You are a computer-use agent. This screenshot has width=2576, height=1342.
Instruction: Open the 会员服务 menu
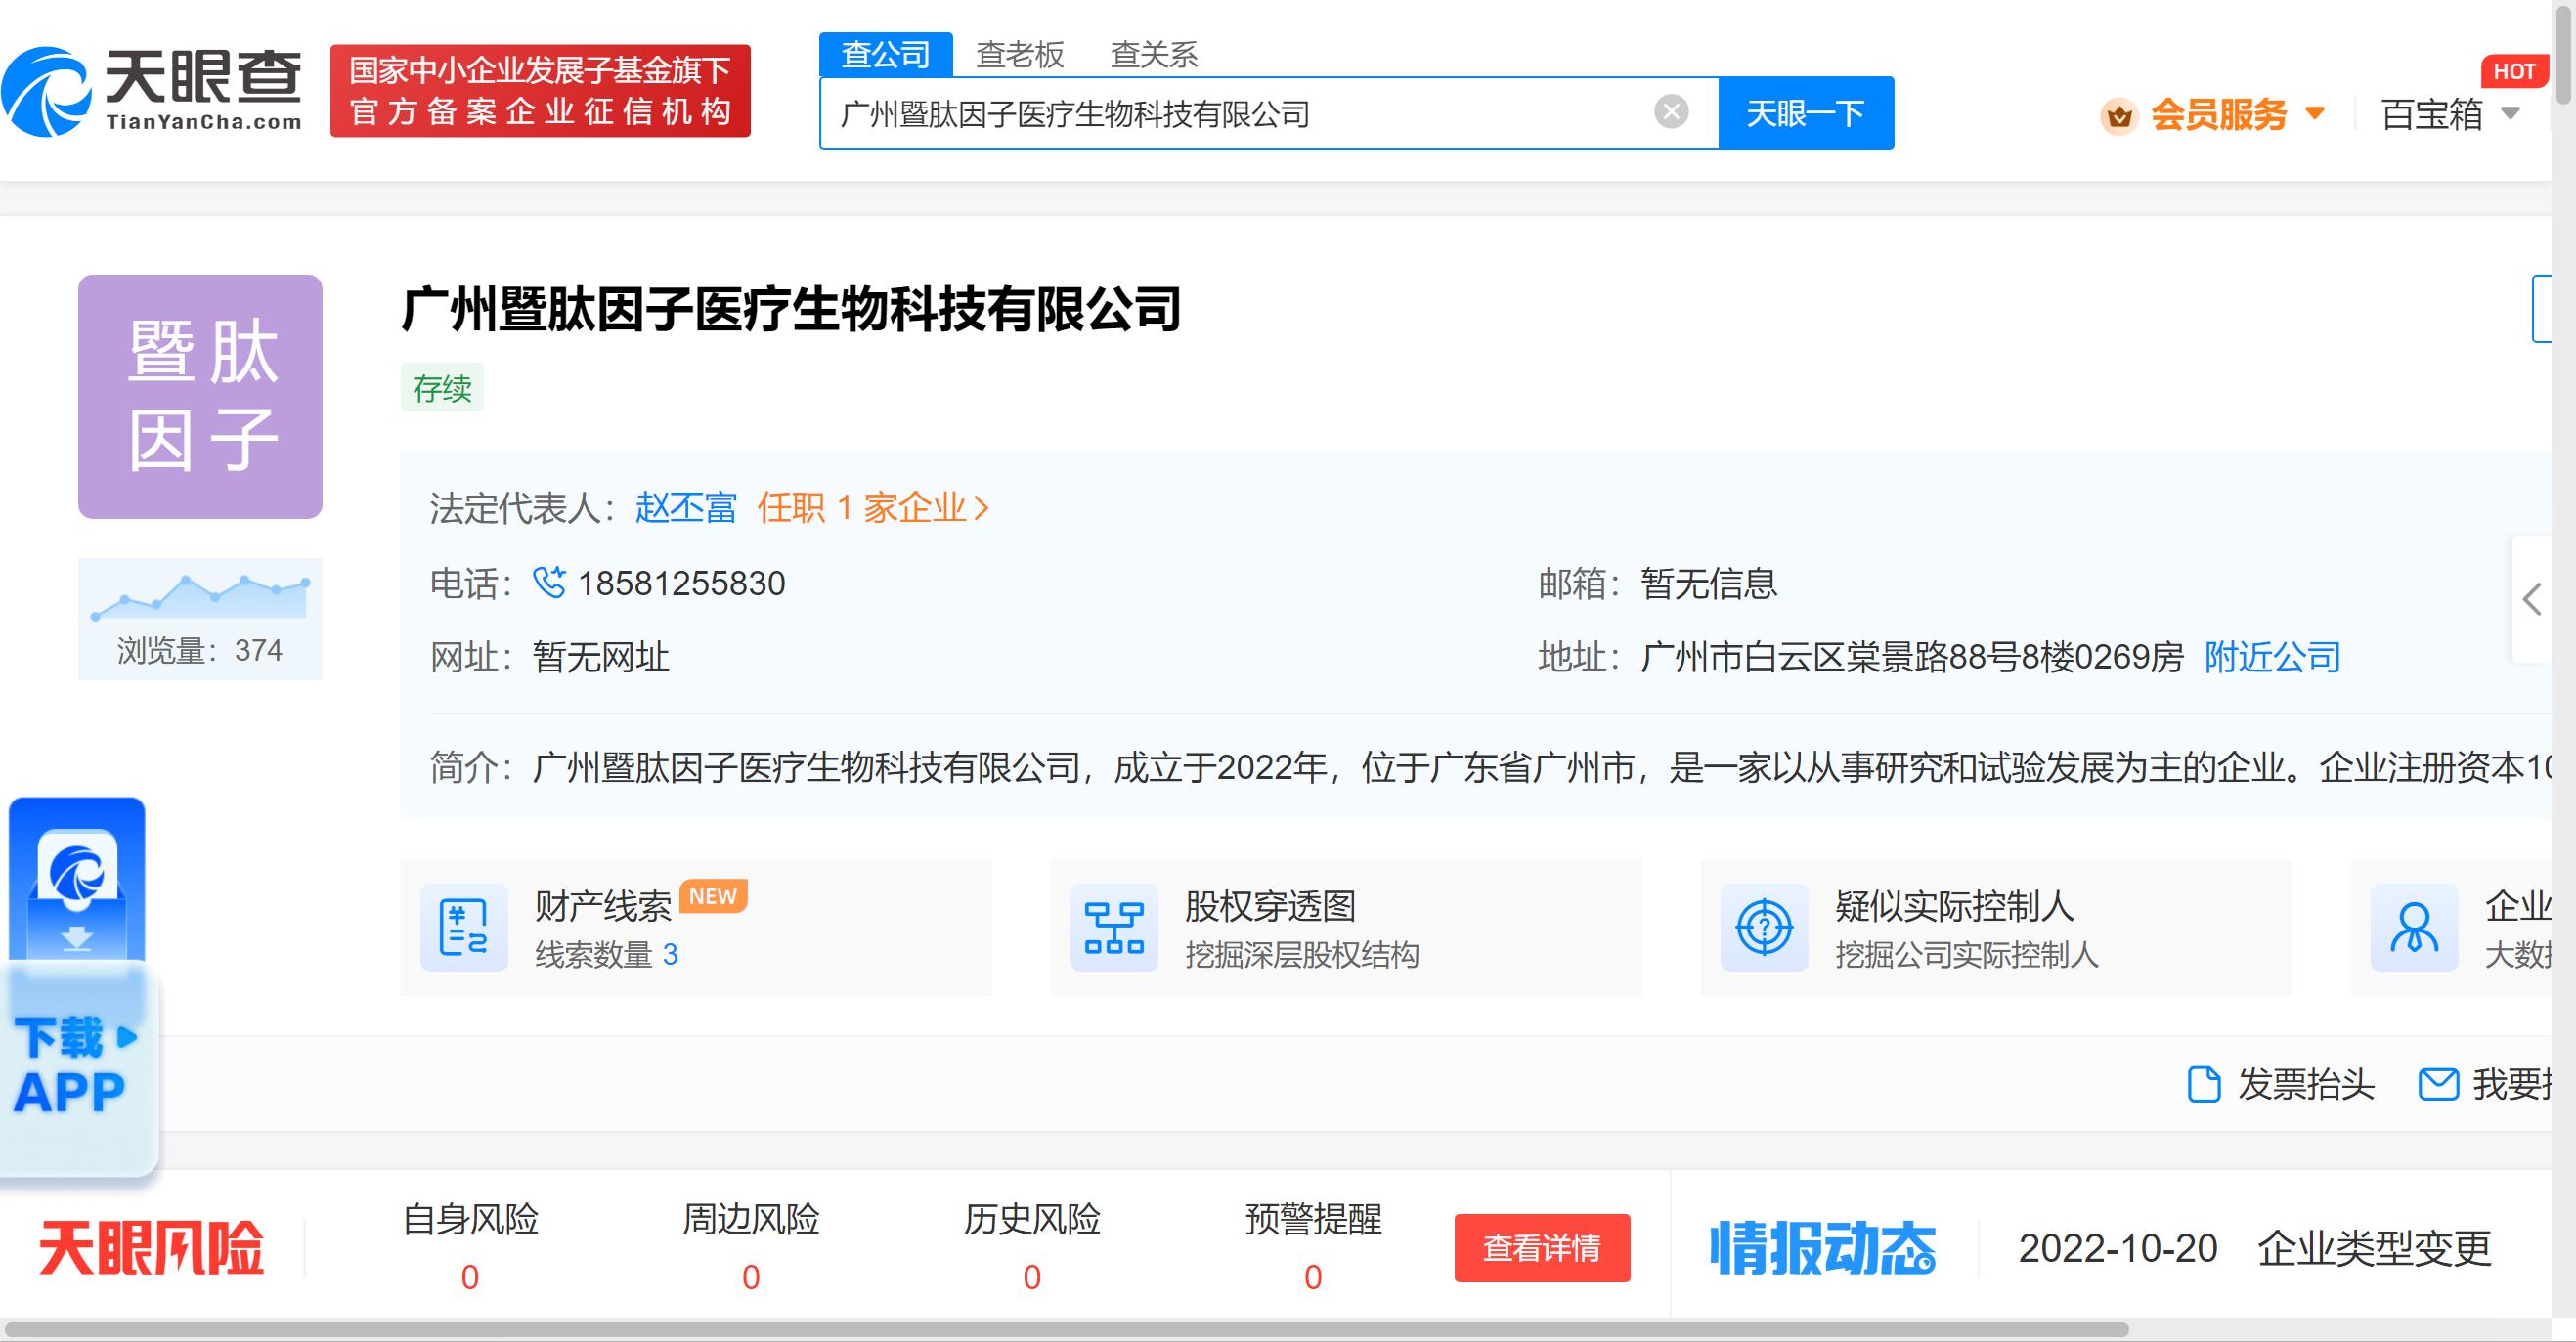pyautogui.click(x=2219, y=115)
